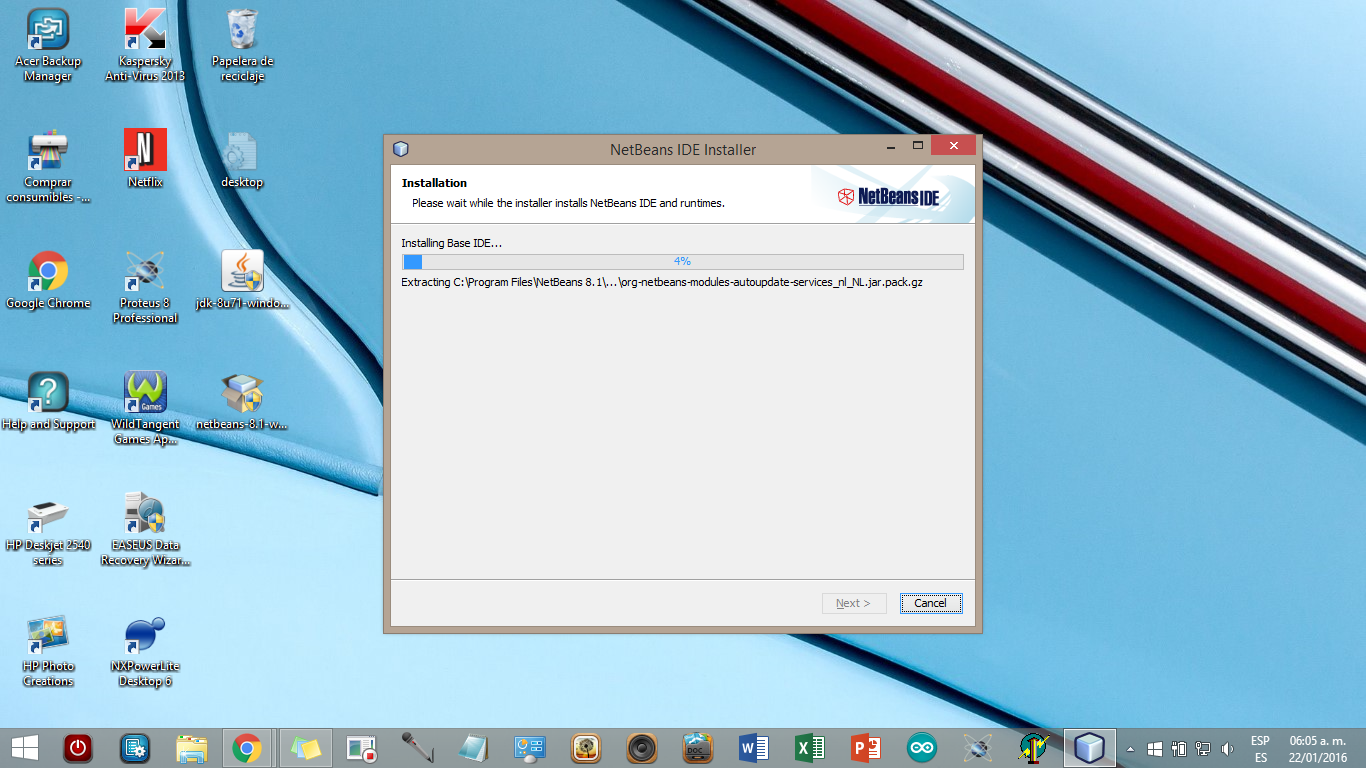Open Proteus from the taskbar

point(977,748)
